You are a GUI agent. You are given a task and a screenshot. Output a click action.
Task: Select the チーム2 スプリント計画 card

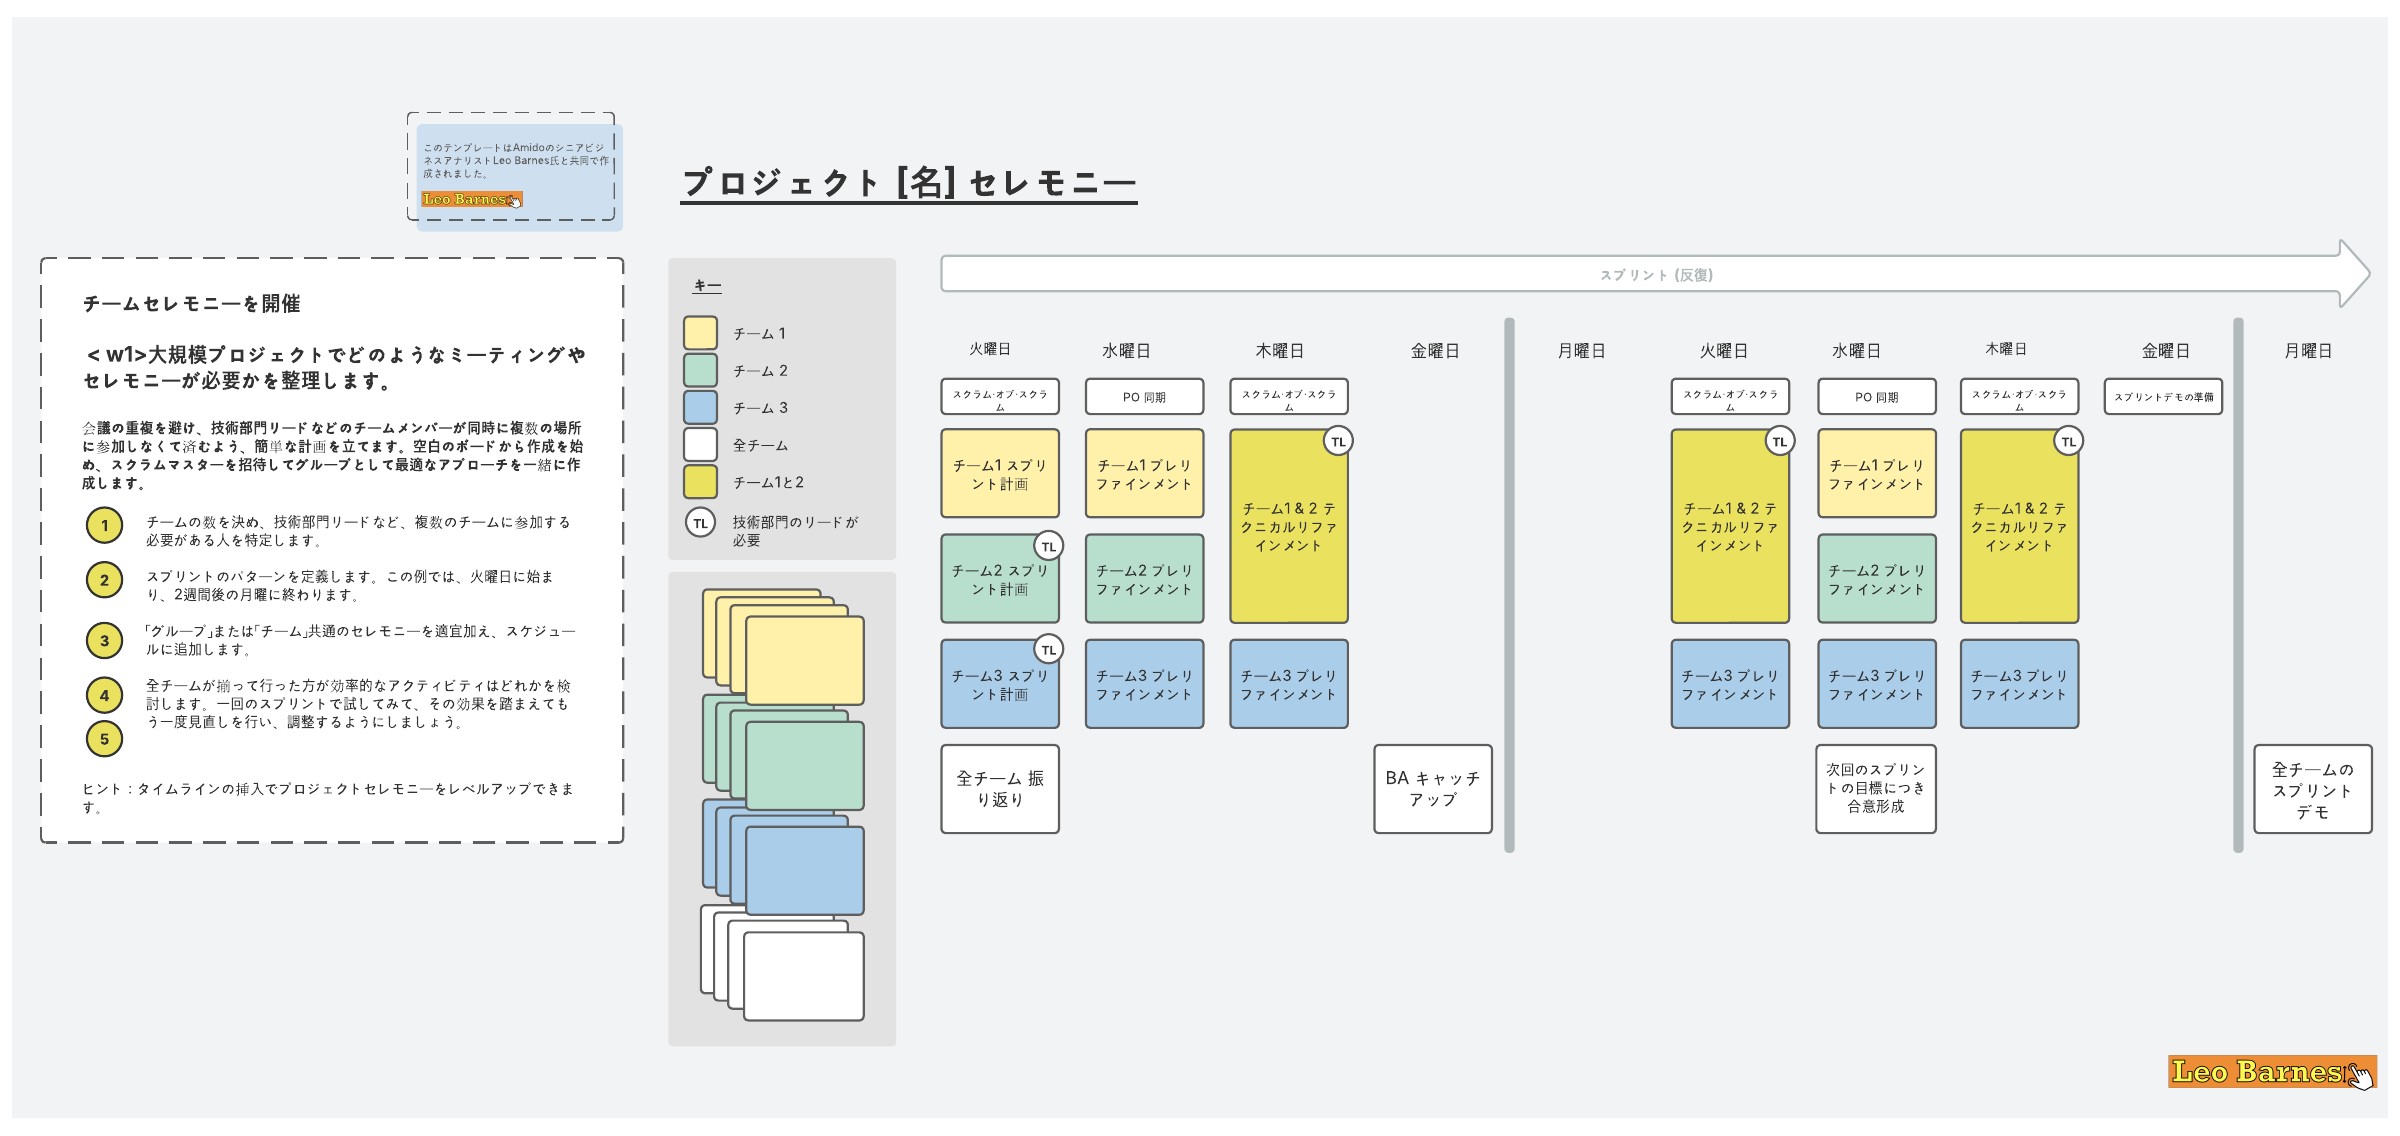(x=1000, y=579)
